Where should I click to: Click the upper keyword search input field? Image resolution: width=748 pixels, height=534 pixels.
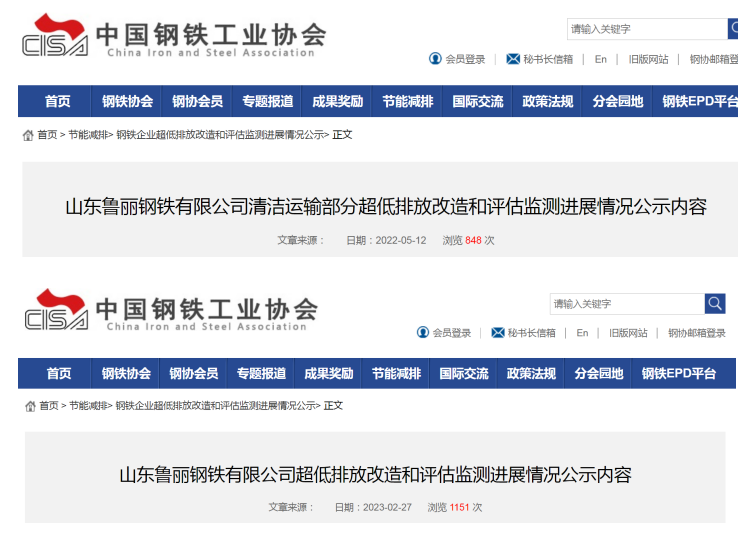647,29
